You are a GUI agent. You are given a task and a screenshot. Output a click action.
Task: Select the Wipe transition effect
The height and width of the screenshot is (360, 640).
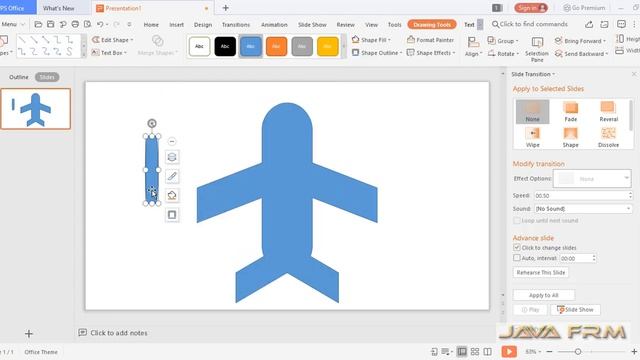tap(532, 138)
